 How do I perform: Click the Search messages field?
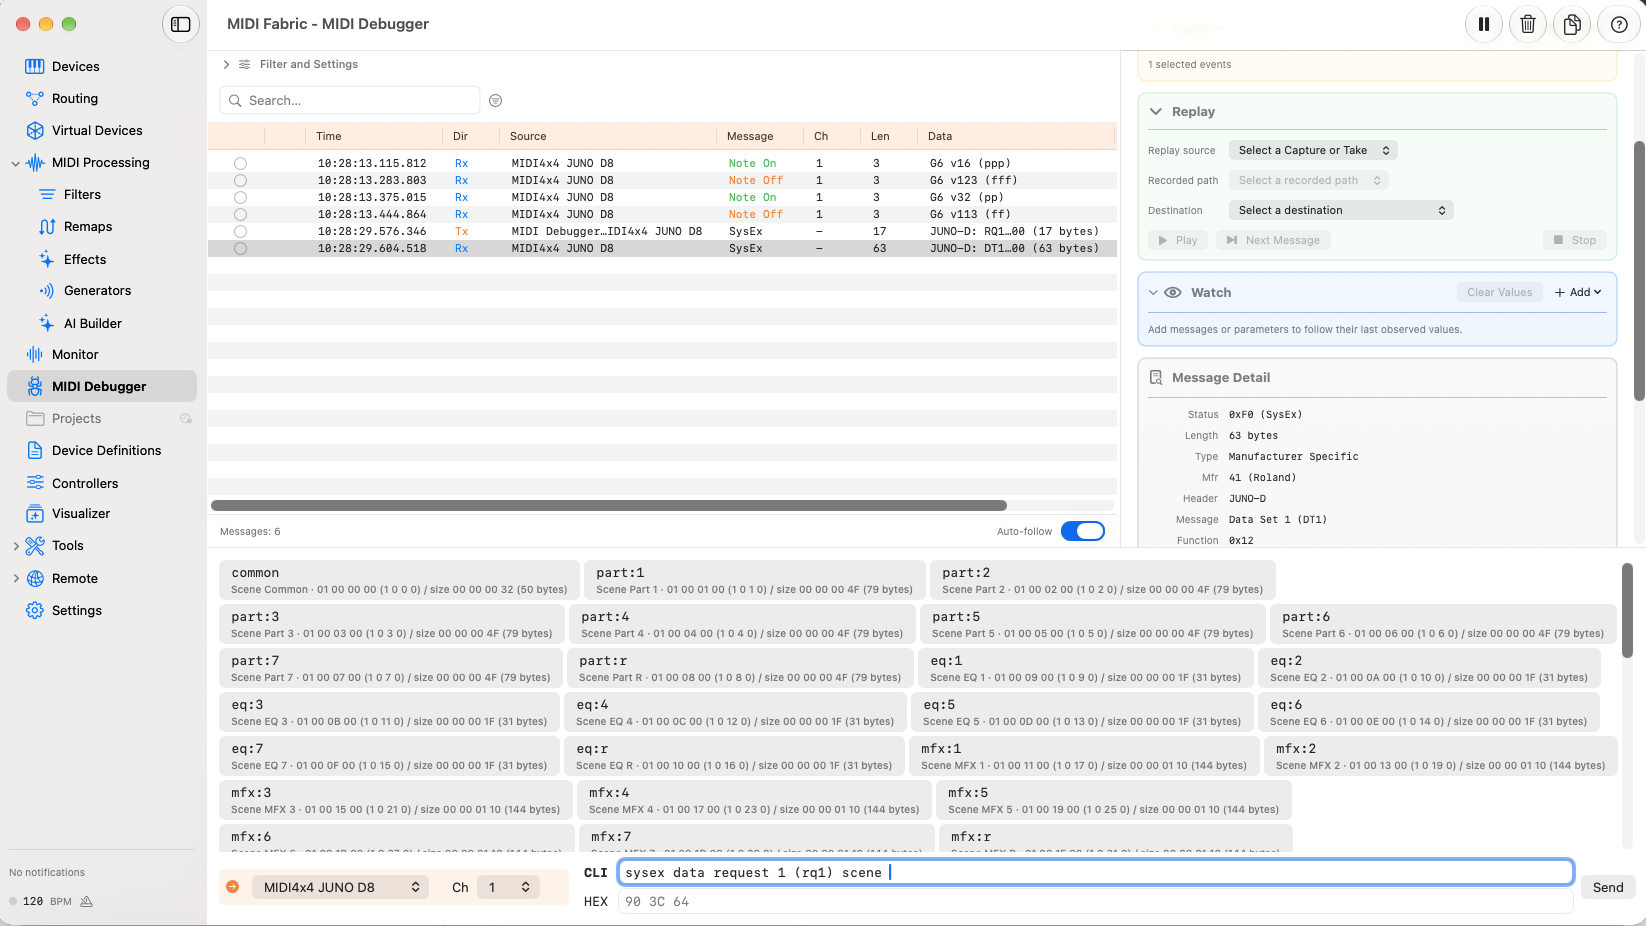pos(350,100)
